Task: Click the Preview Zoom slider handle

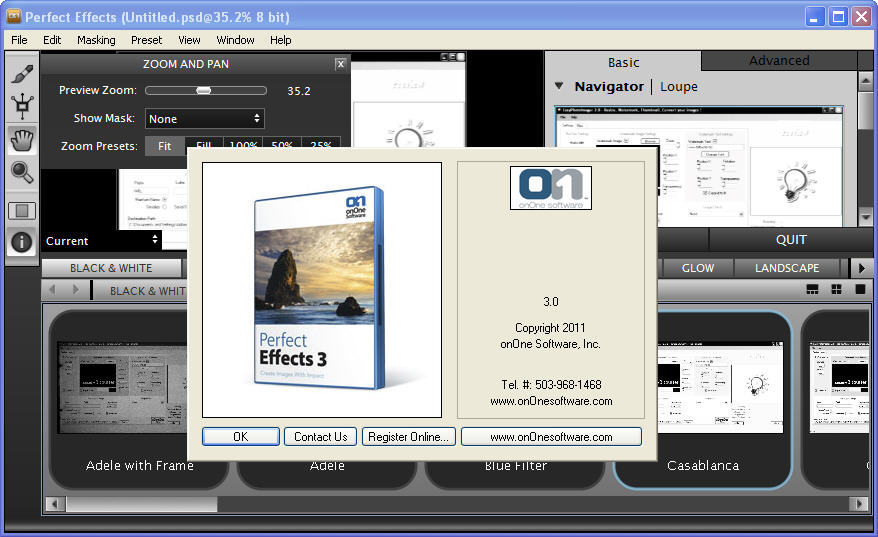Action: [x=203, y=91]
